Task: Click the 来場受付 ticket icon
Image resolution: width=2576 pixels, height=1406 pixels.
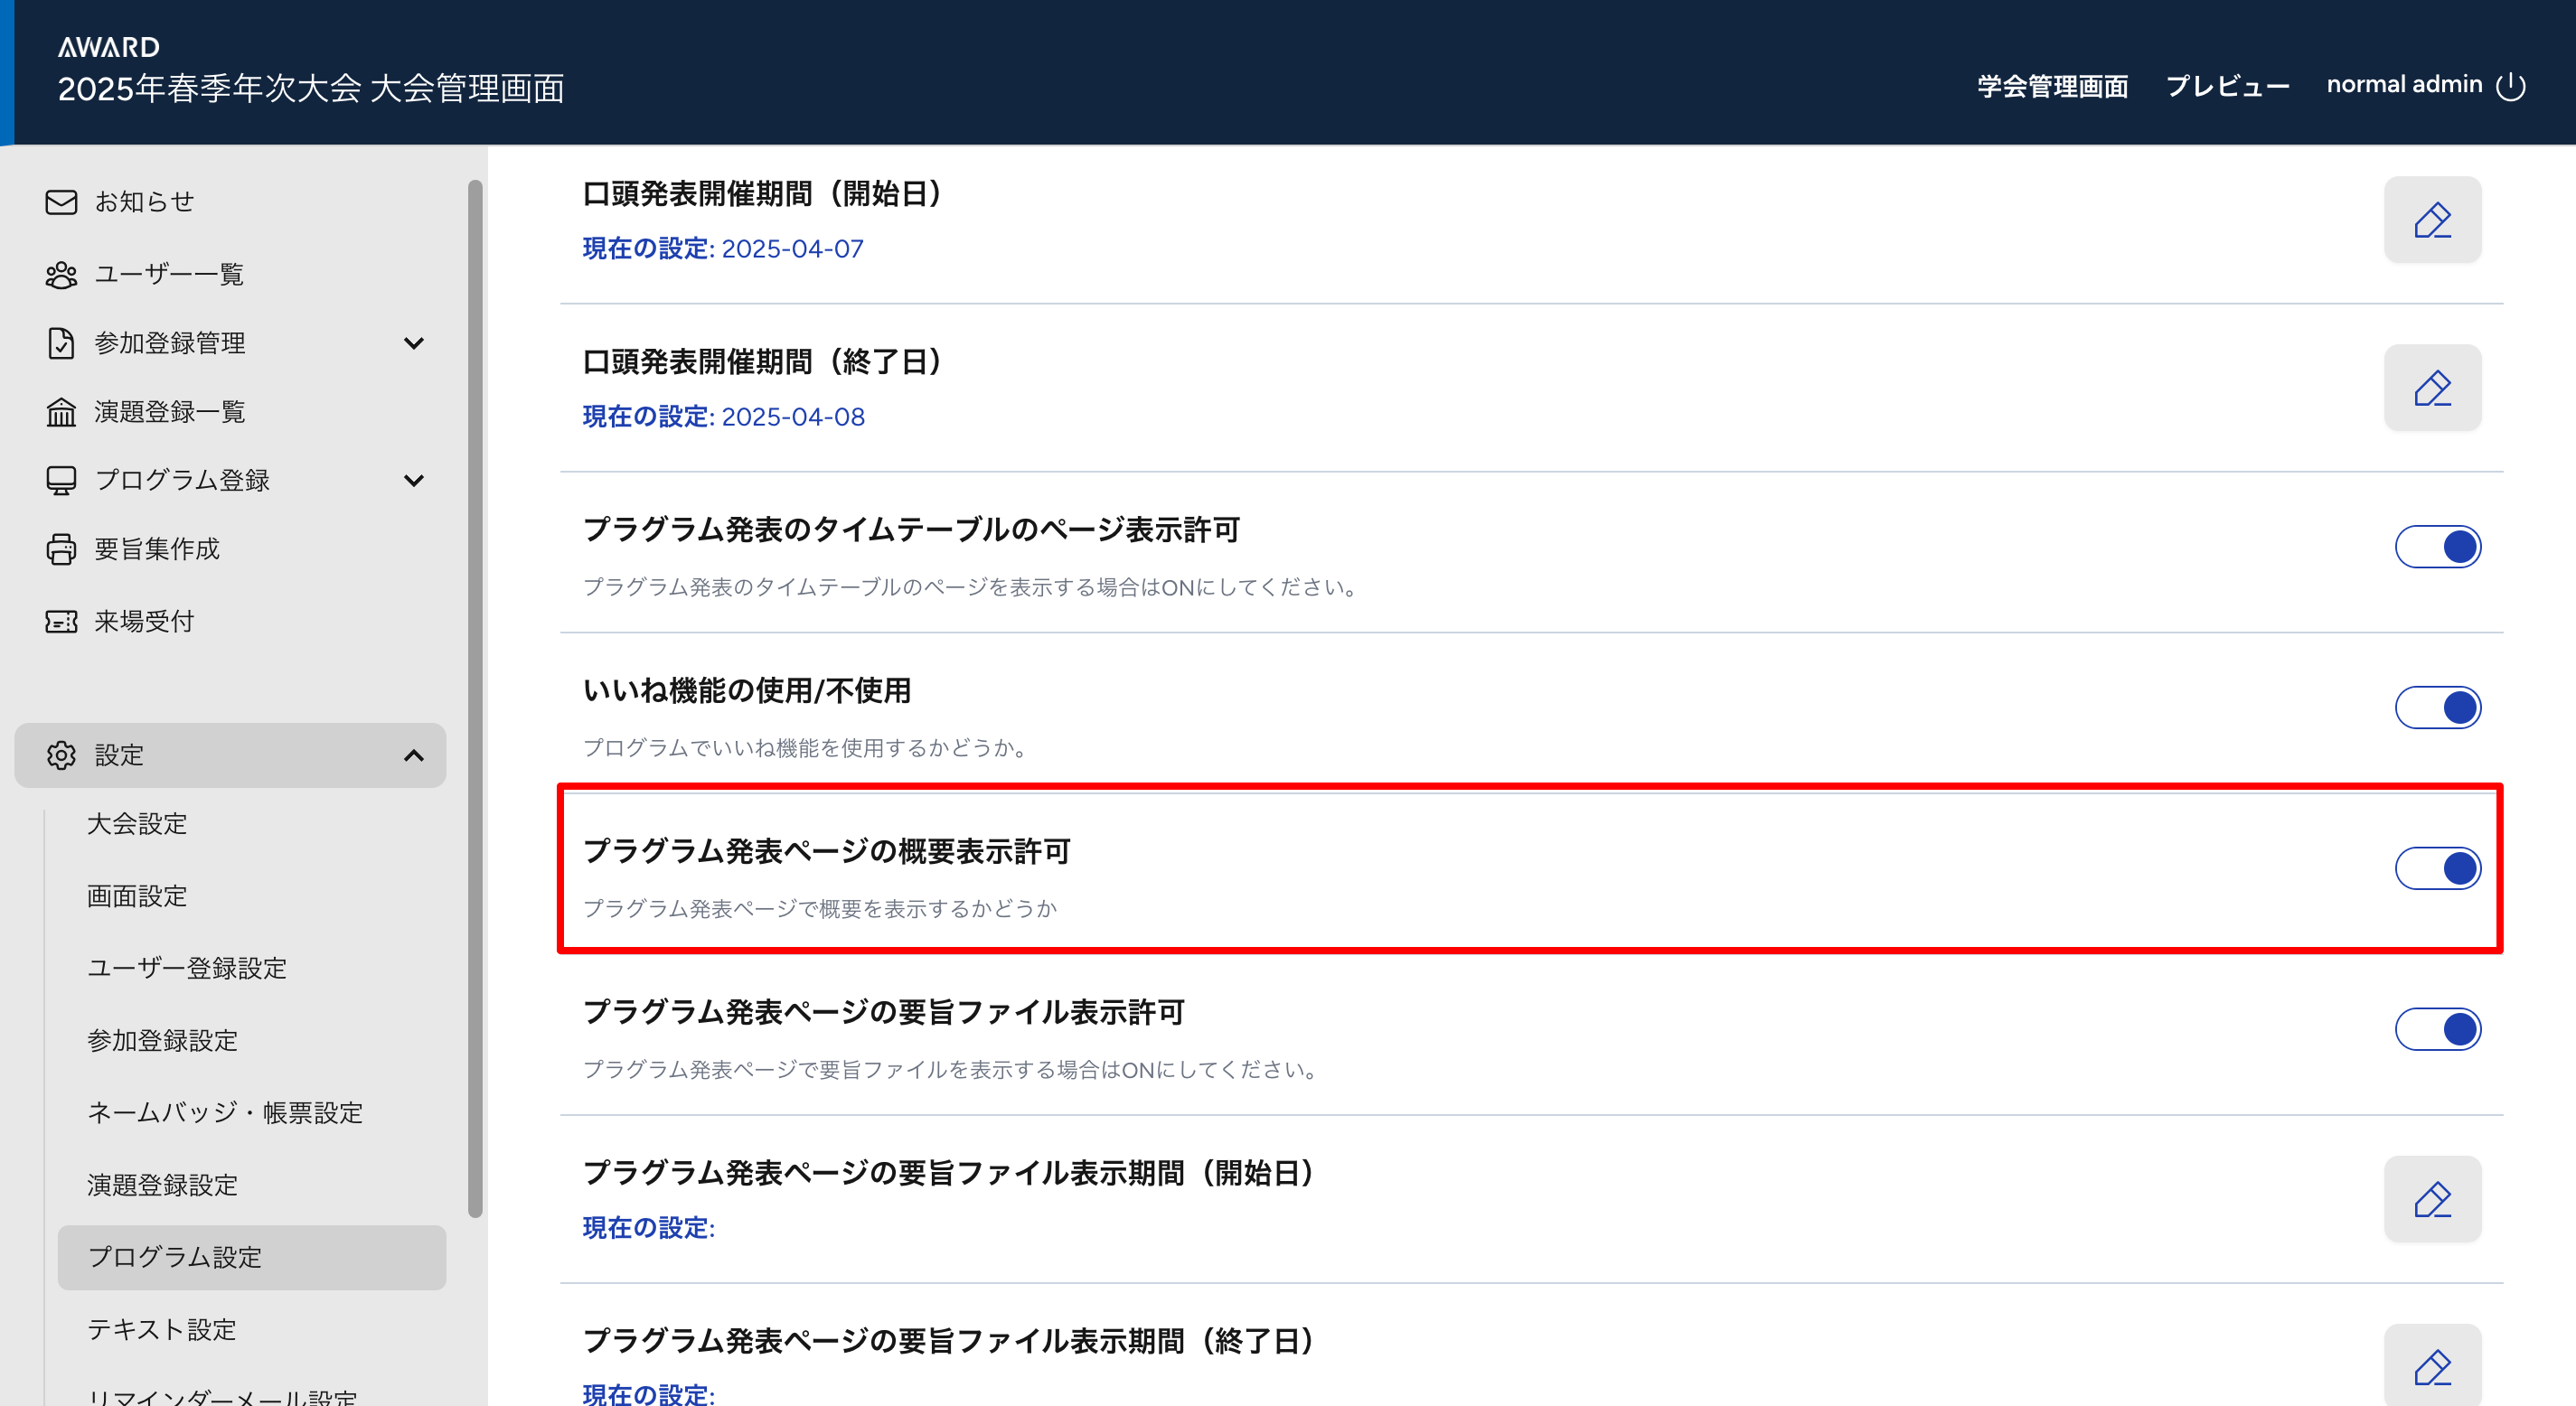Action: [61, 621]
